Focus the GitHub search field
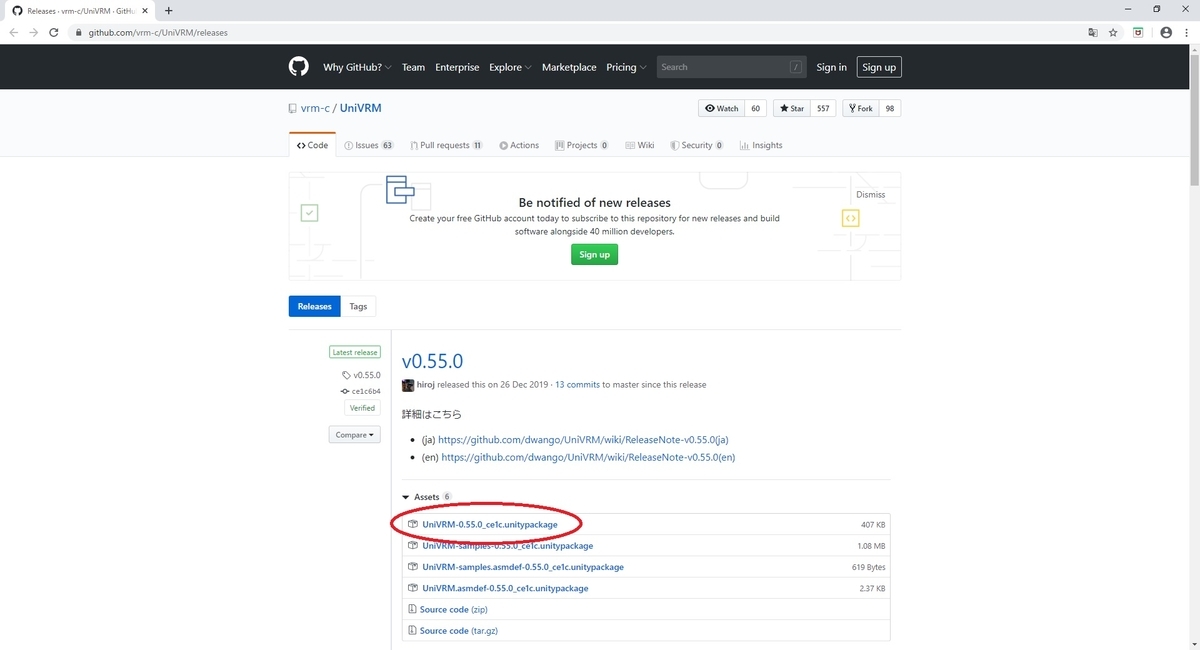 [x=732, y=67]
